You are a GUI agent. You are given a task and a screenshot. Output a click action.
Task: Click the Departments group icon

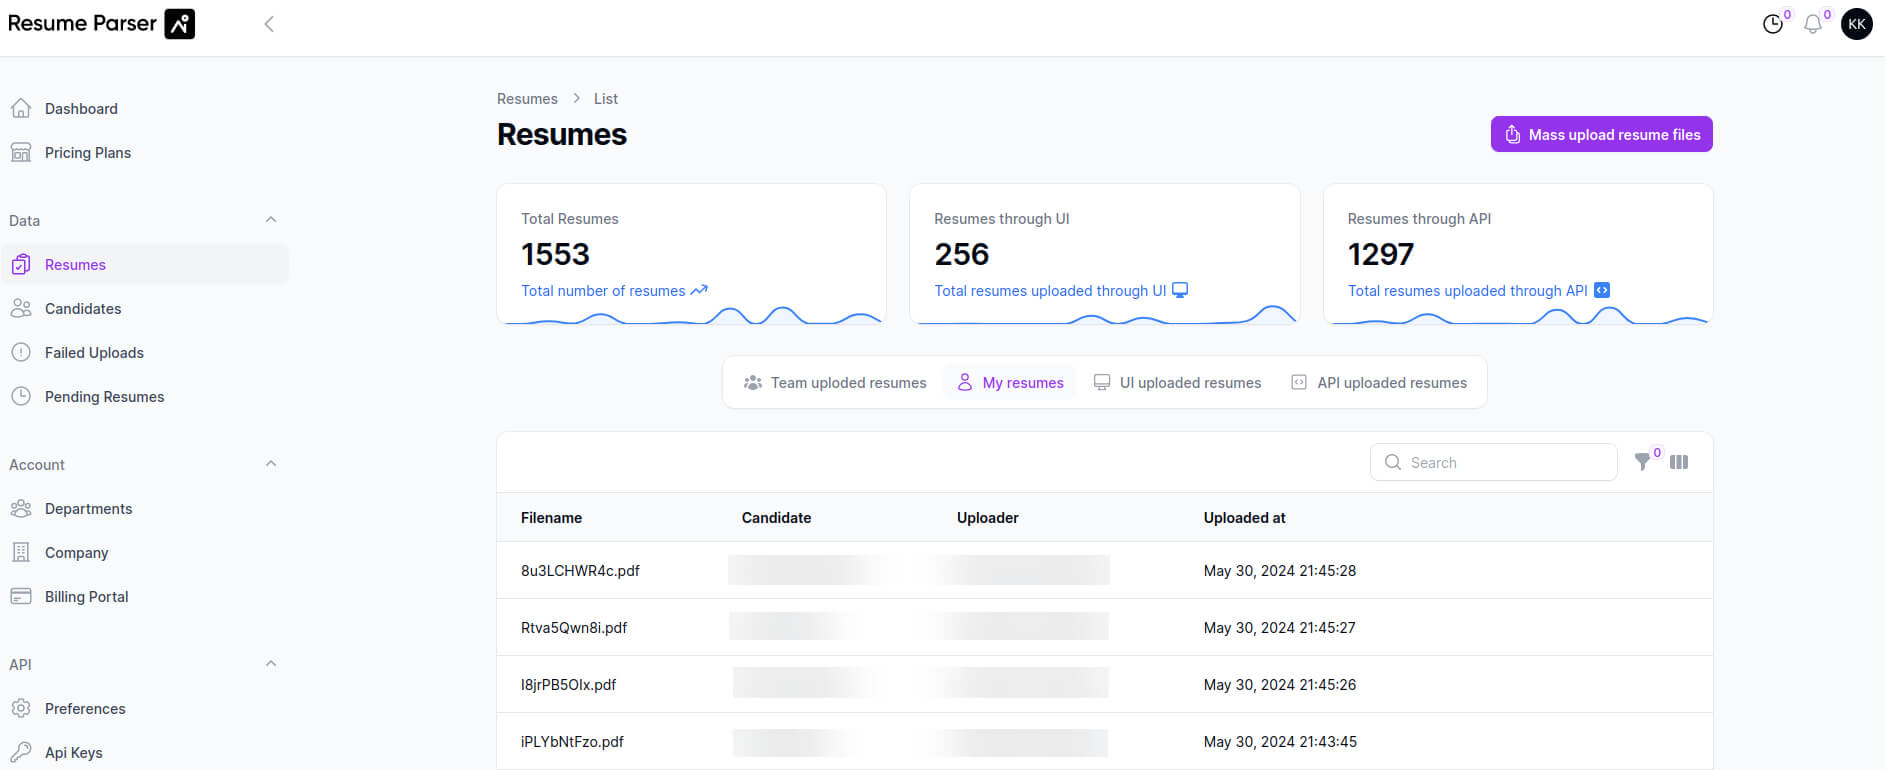click(21, 508)
